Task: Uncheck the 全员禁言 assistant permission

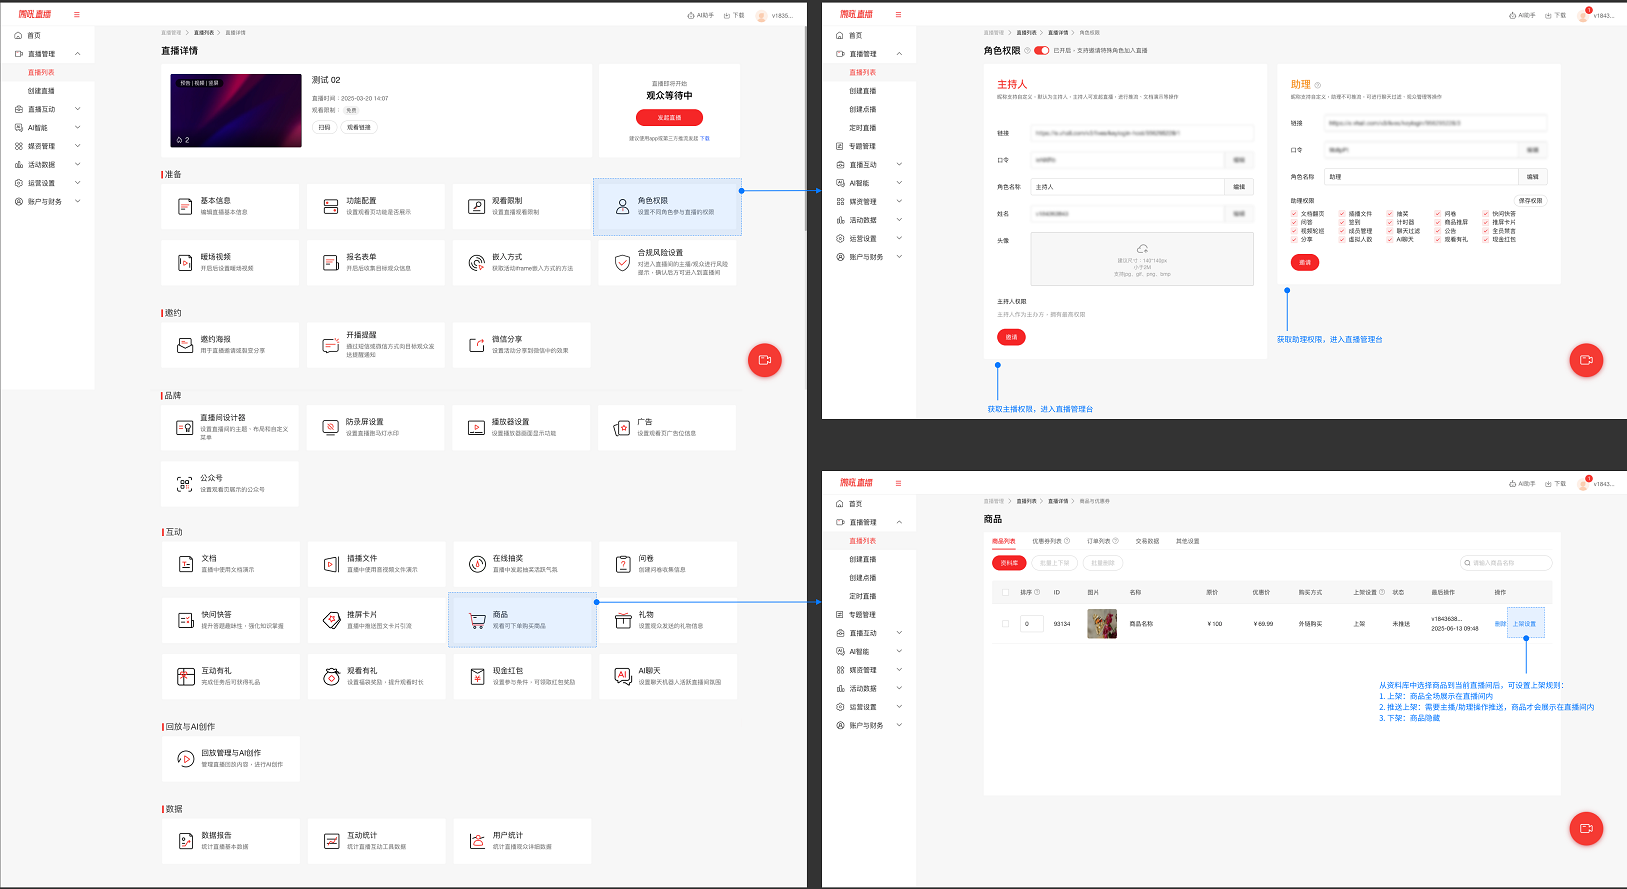Action: coord(1486,231)
